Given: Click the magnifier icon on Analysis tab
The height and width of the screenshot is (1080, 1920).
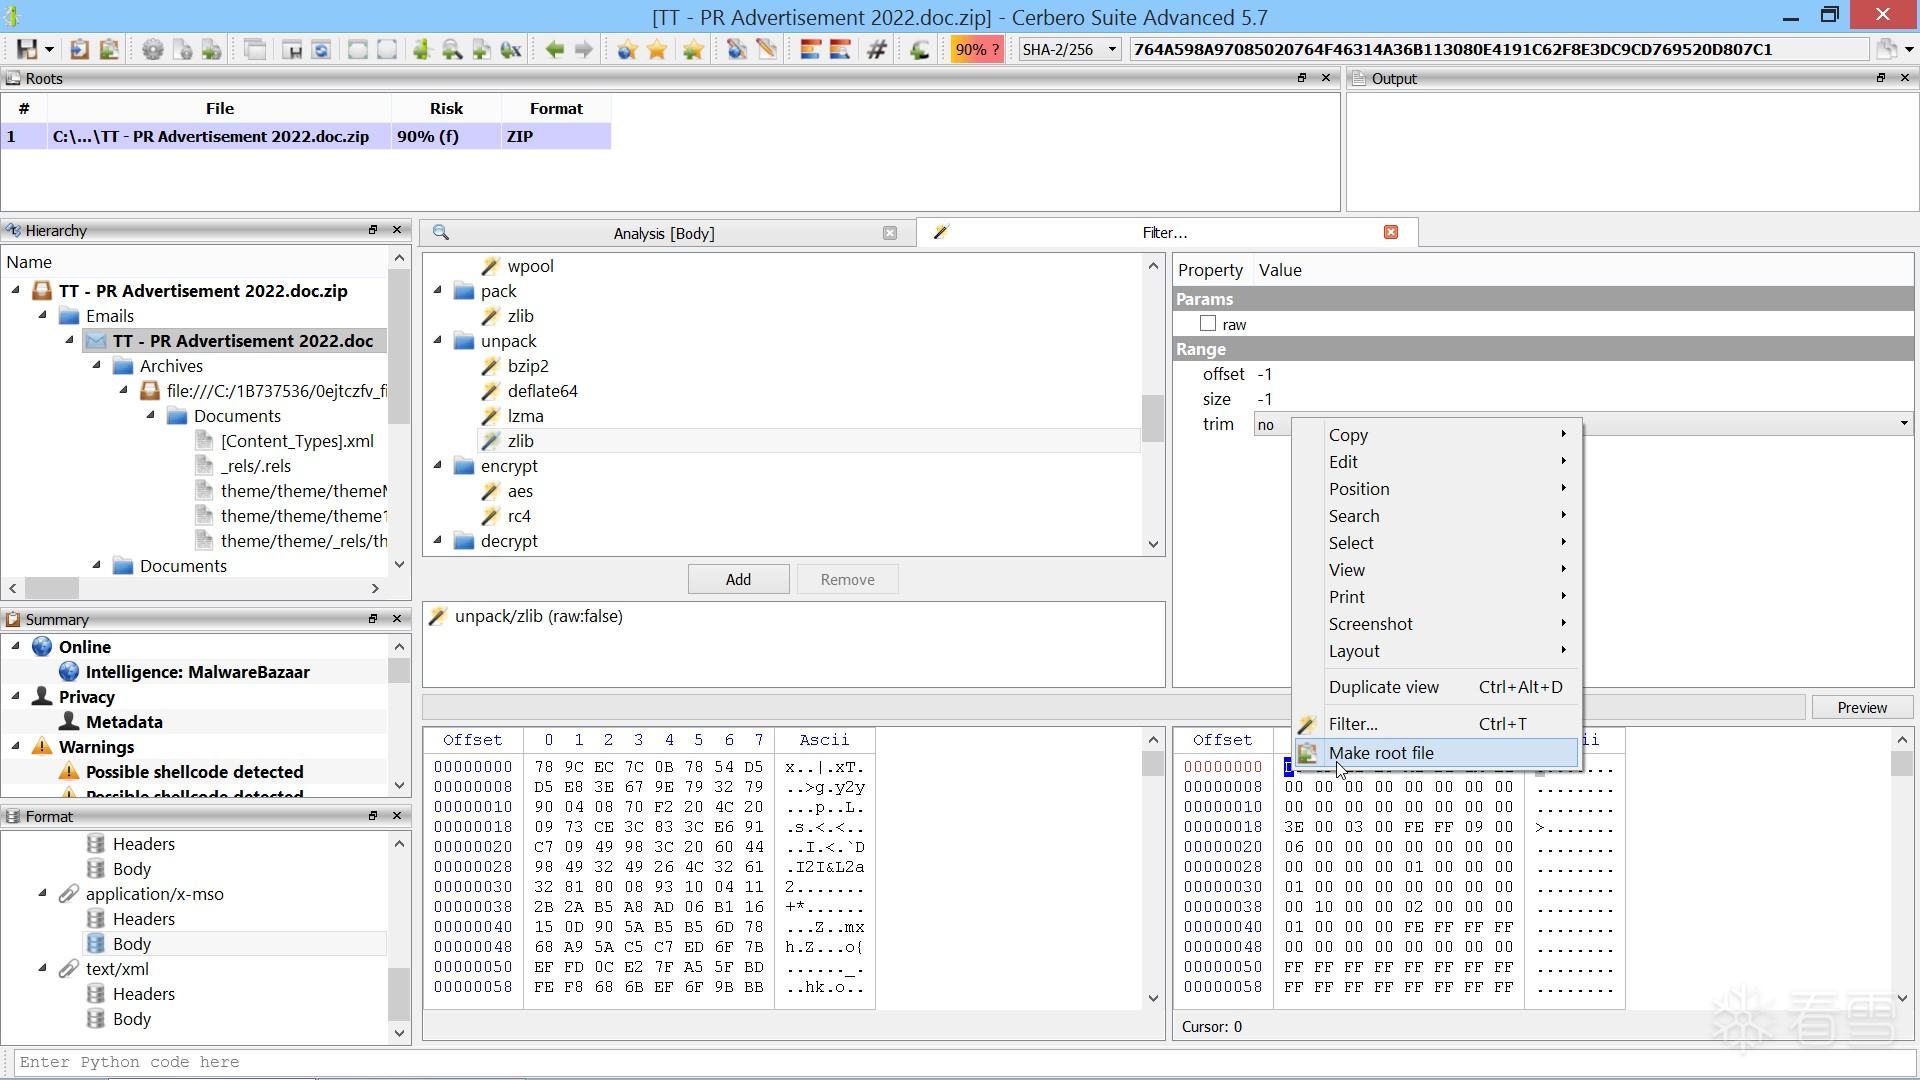Looking at the screenshot, I should [x=441, y=233].
